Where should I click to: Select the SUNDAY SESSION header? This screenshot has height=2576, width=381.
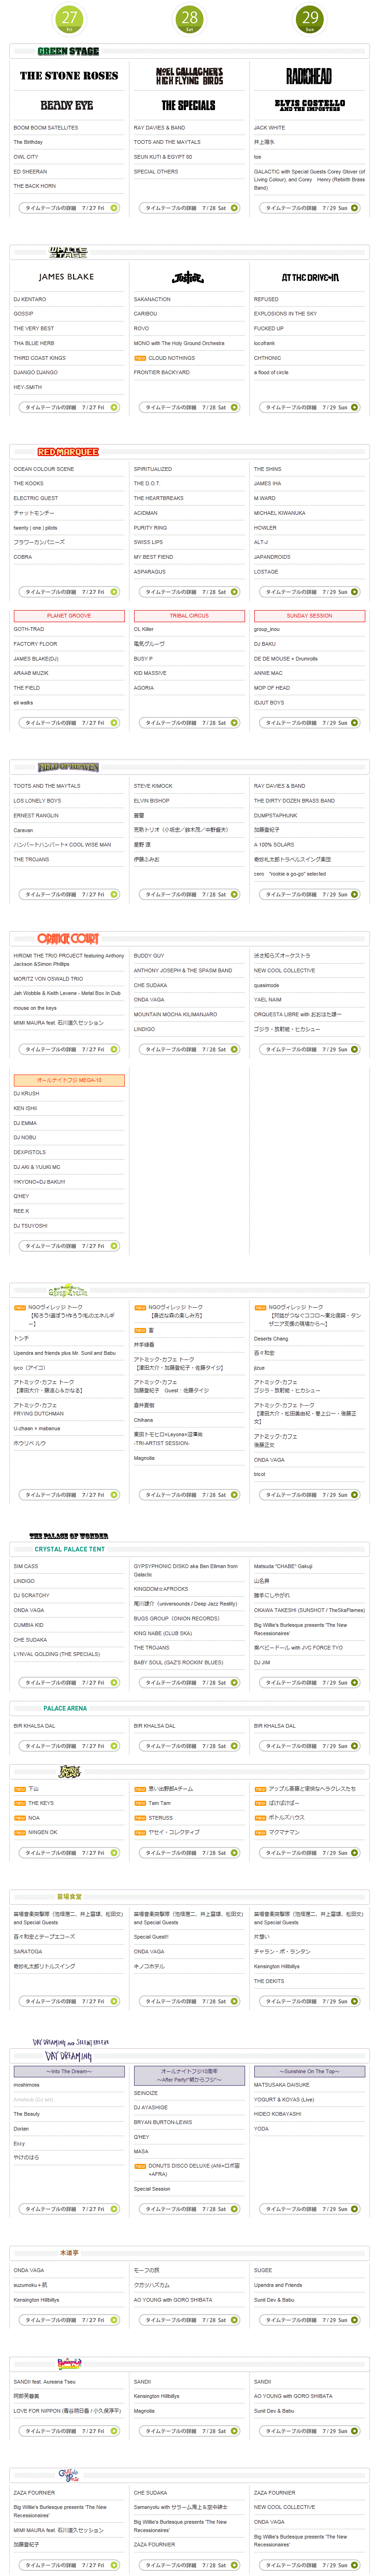point(310,616)
